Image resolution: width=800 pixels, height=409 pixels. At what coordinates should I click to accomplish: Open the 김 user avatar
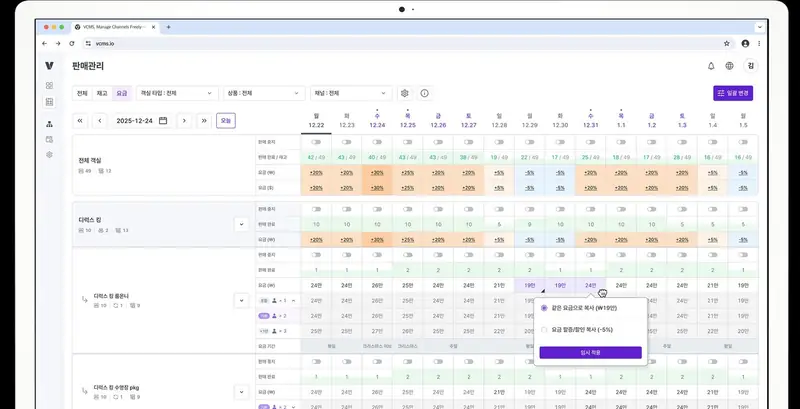tap(751, 66)
